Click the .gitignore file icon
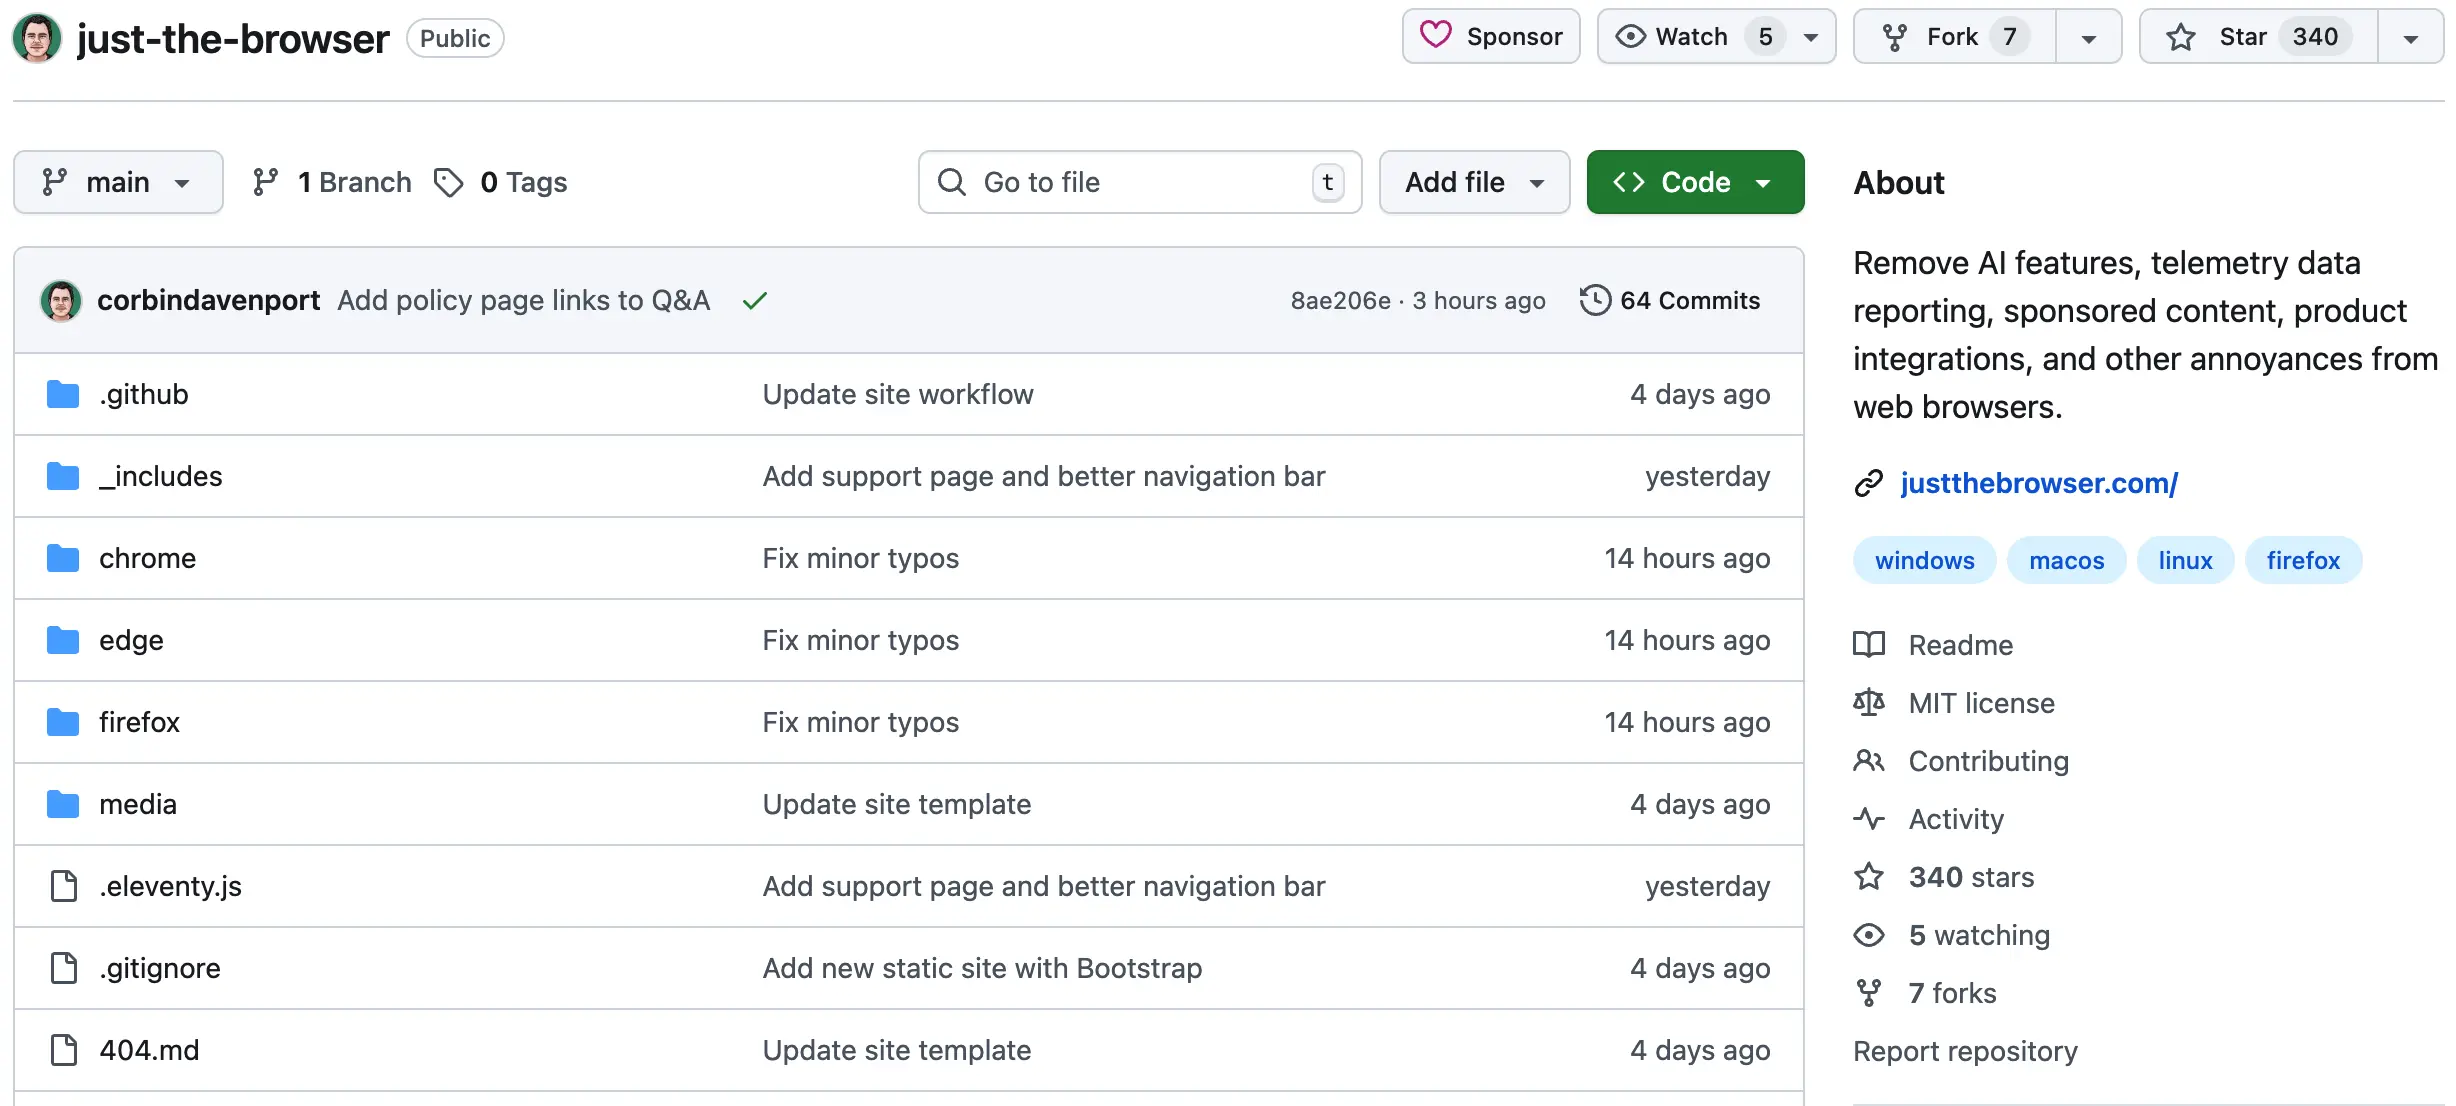 tap(63, 968)
